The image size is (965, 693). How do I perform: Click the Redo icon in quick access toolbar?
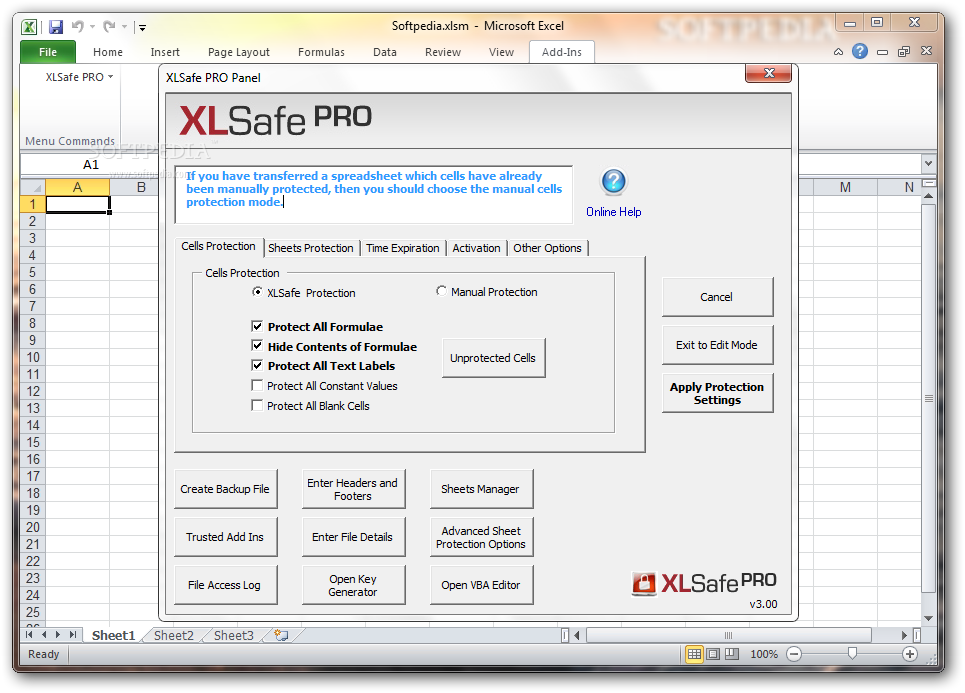pyautogui.click(x=110, y=26)
